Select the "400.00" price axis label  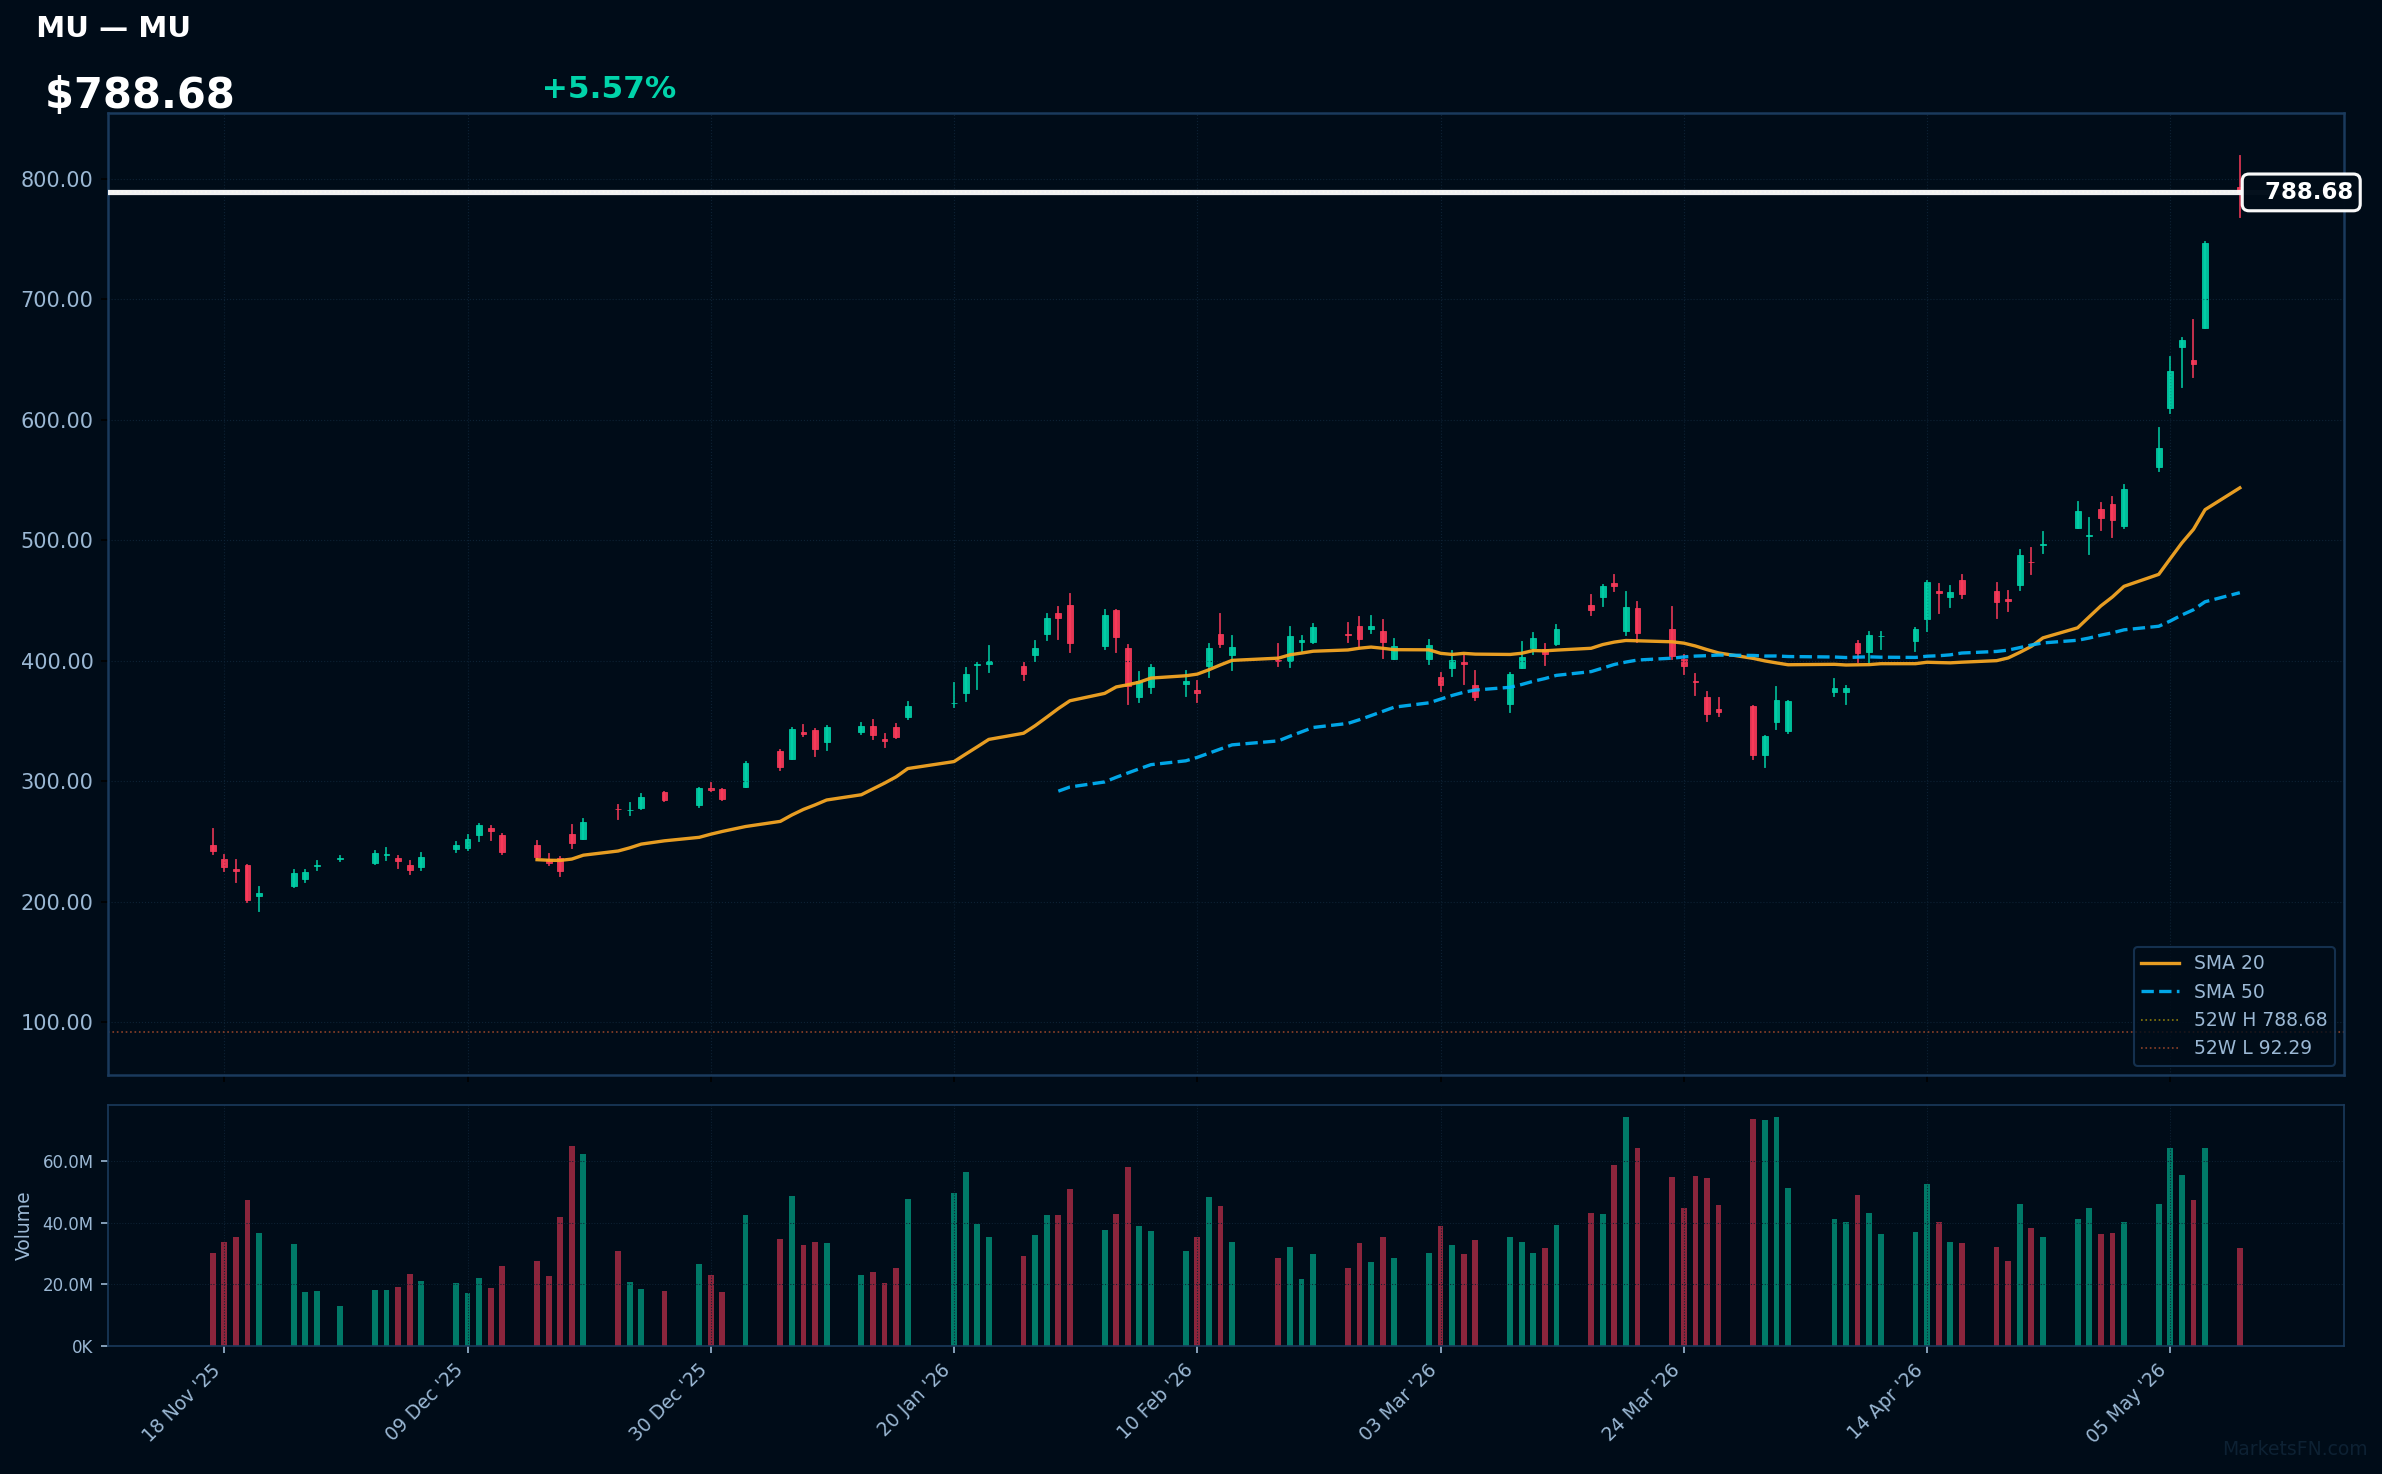pos(56,662)
